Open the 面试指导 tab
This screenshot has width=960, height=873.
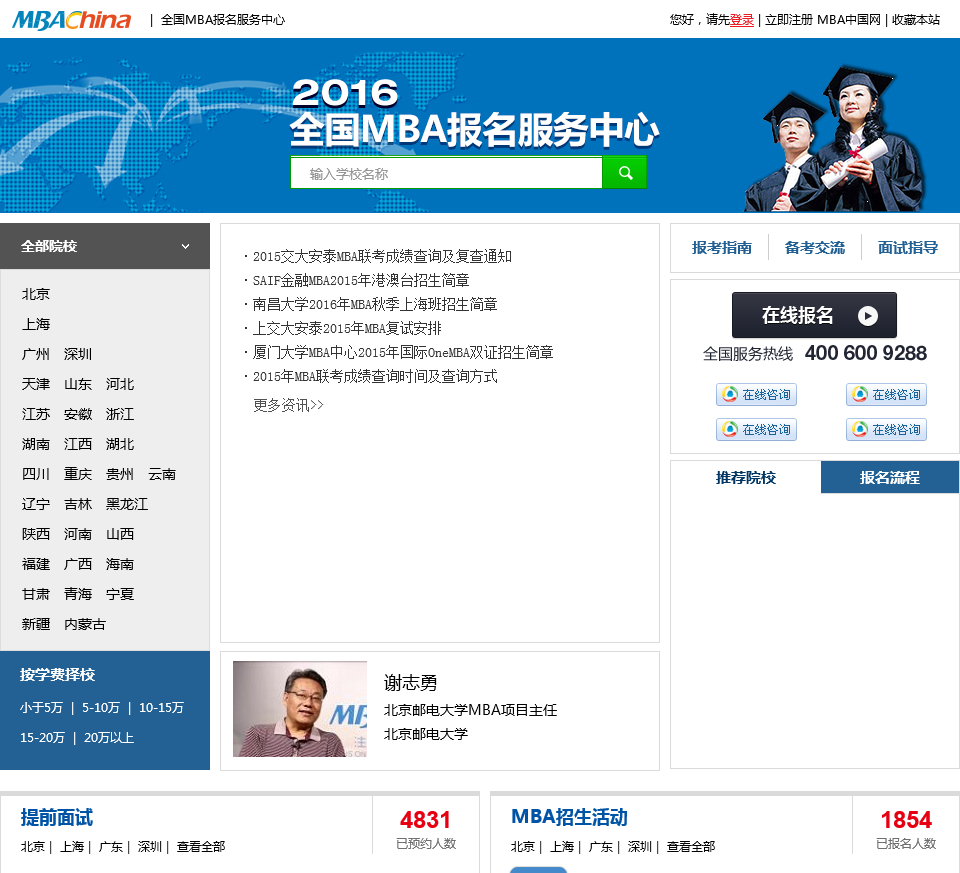tap(907, 247)
